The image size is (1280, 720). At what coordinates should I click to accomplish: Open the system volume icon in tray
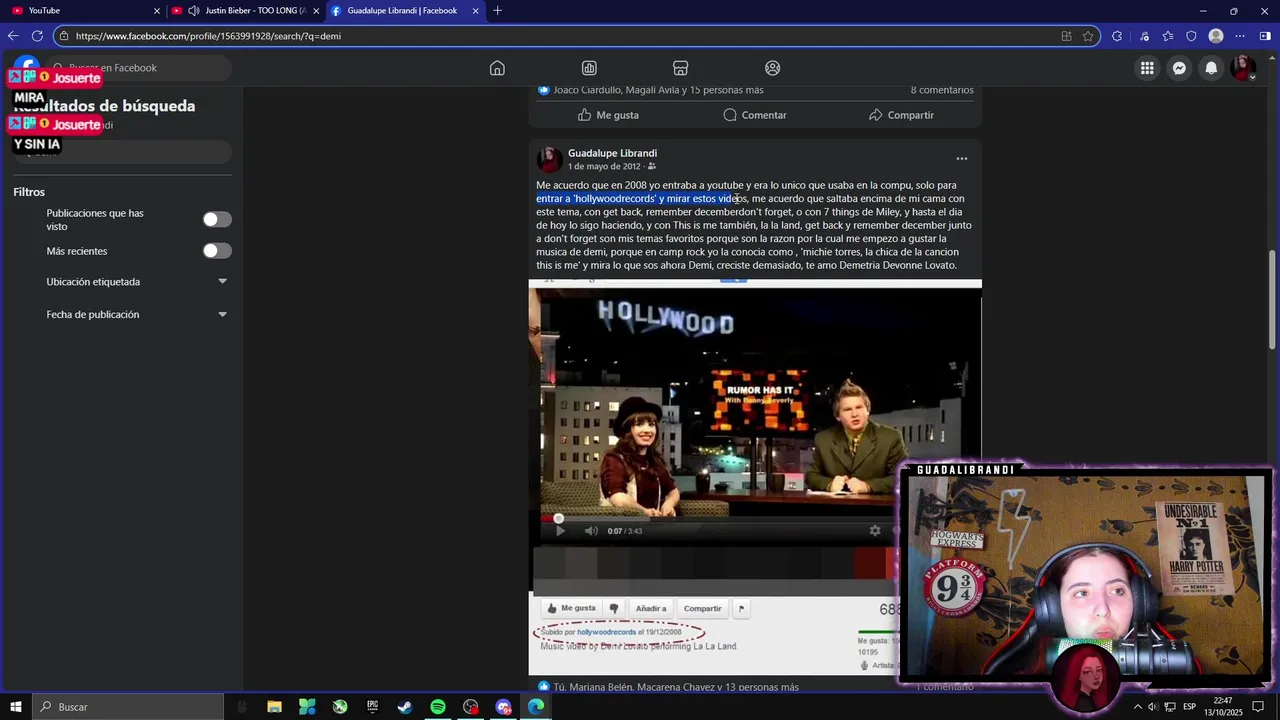click(x=1153, y=707)
